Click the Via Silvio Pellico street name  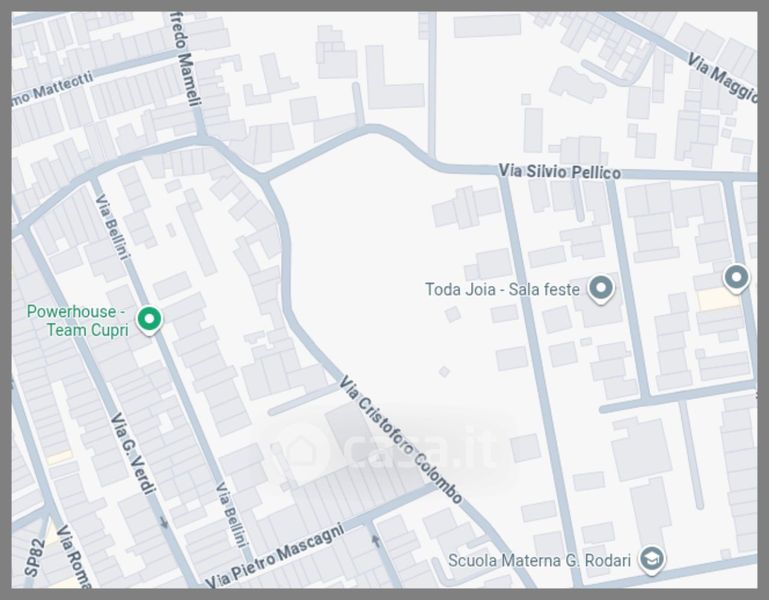tap(559, 172)
